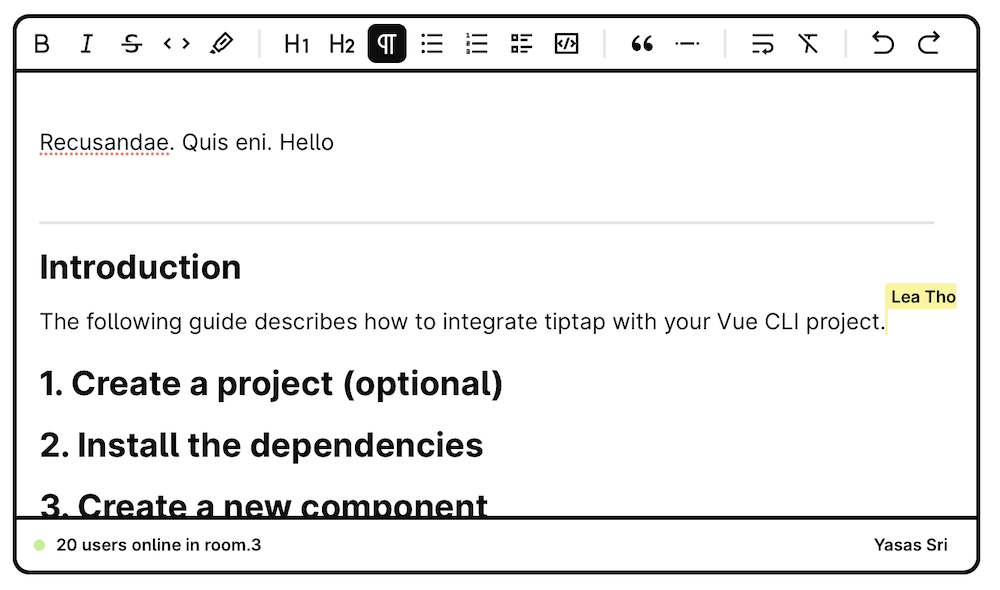Click the Introduction heading text
Screen dimensions: 1000x590
(140, 267)
